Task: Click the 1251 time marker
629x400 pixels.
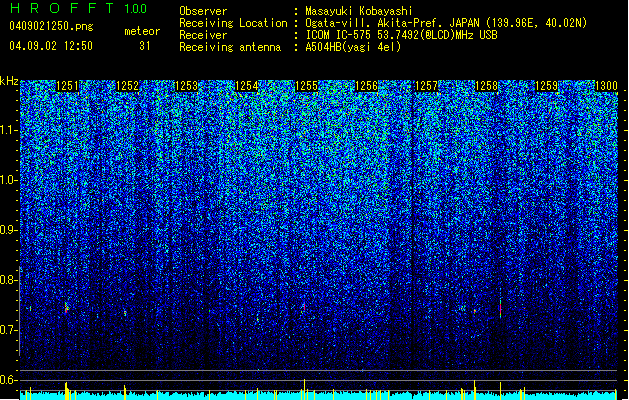Action: [68, 86]
